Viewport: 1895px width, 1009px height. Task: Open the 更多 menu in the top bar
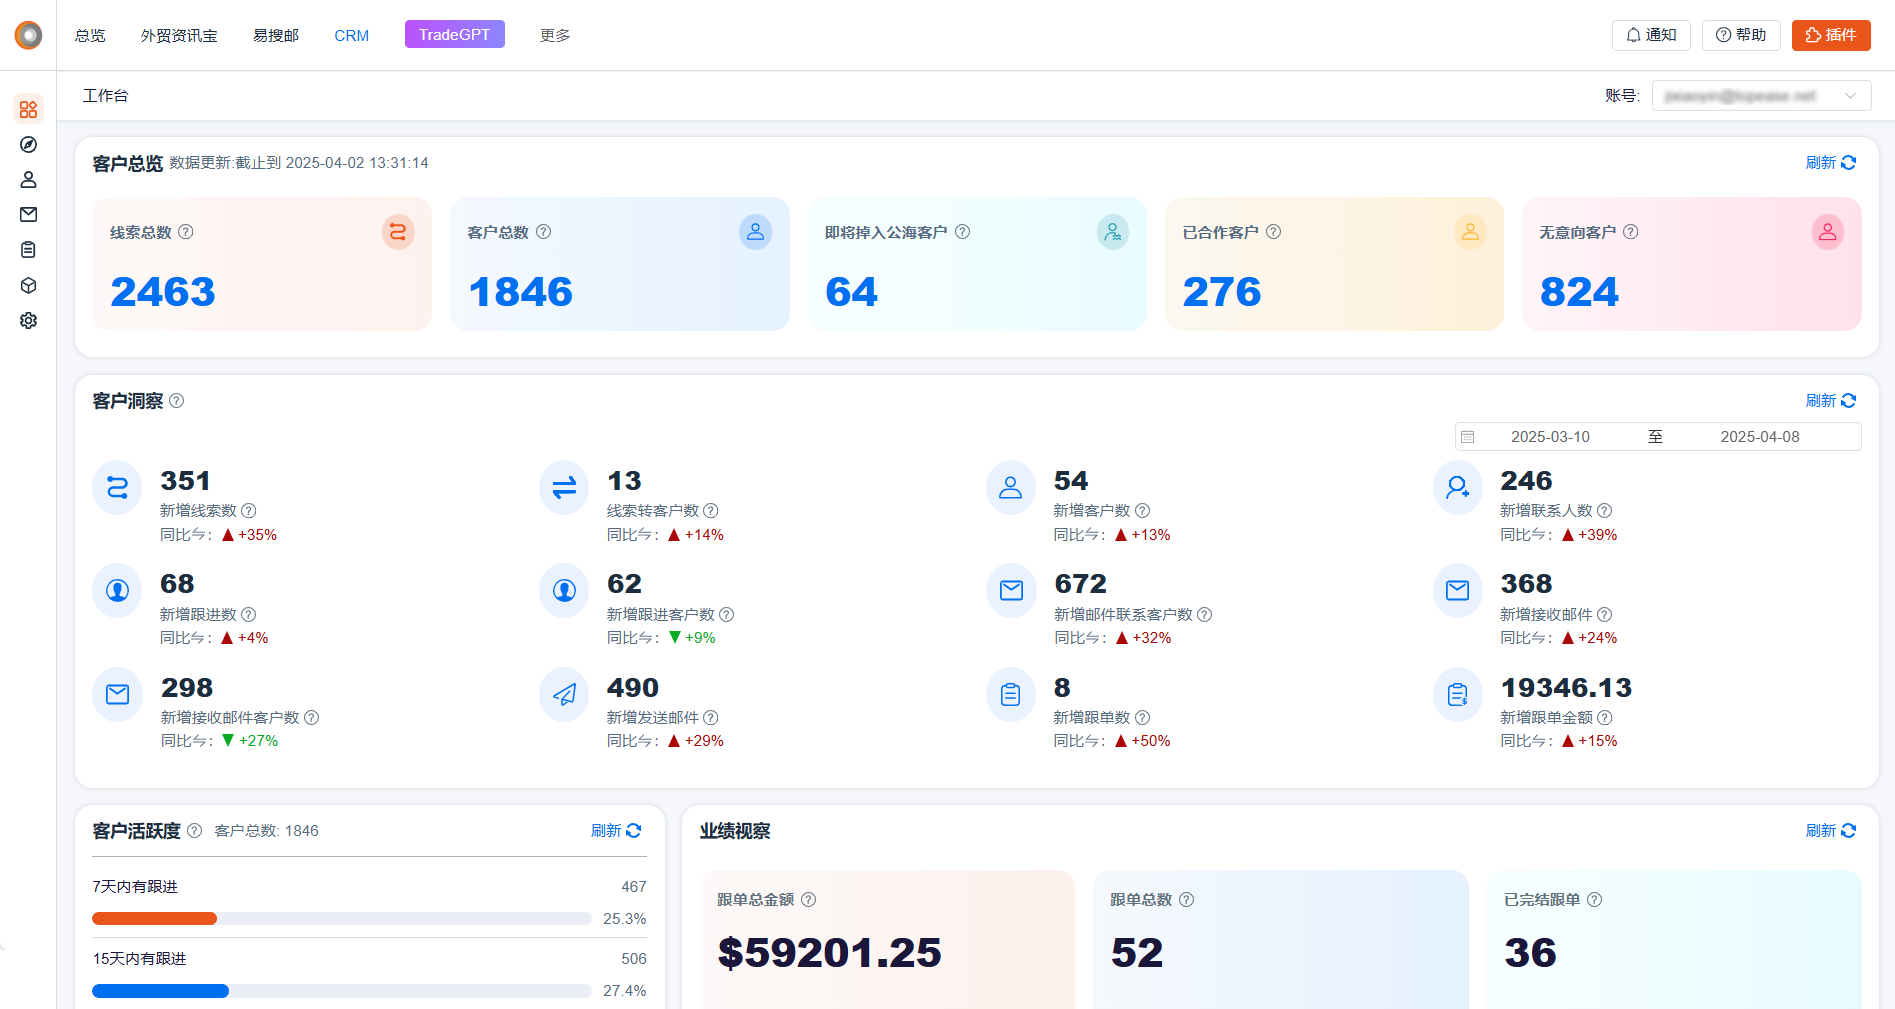(x=553, y=34)
